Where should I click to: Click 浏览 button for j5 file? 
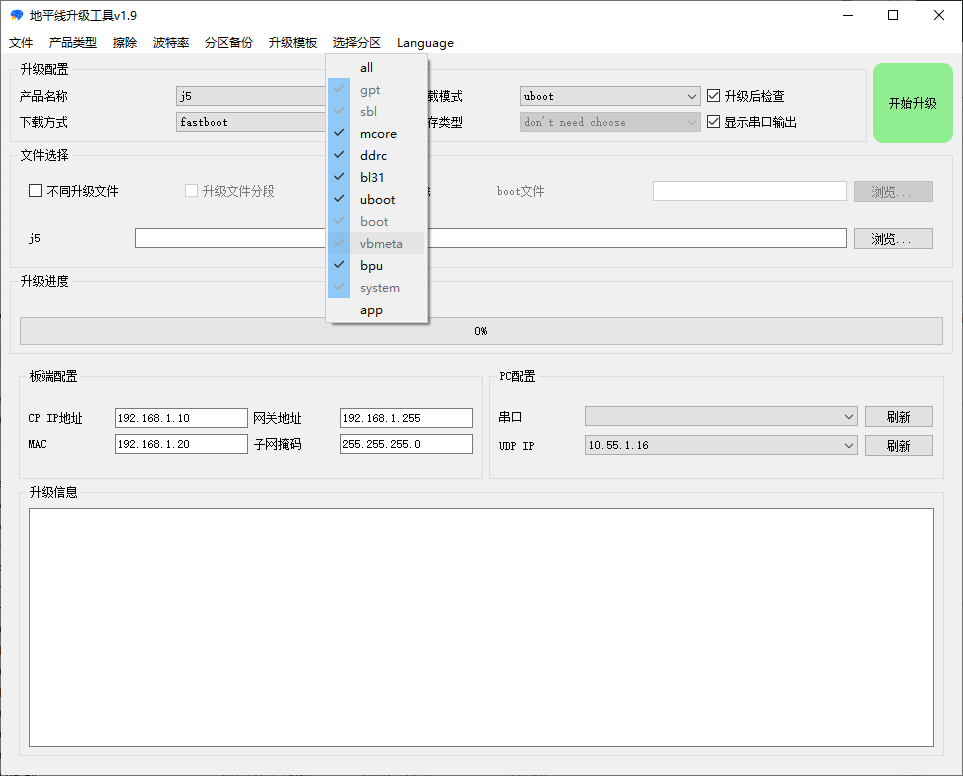892,239
